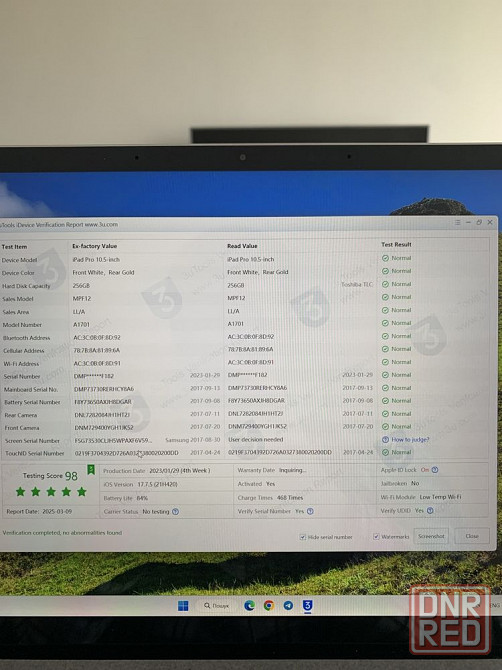Viewport: 502px width, 670px height.
Task: Launch Google Chrome from taskbar
Action: 269,605
